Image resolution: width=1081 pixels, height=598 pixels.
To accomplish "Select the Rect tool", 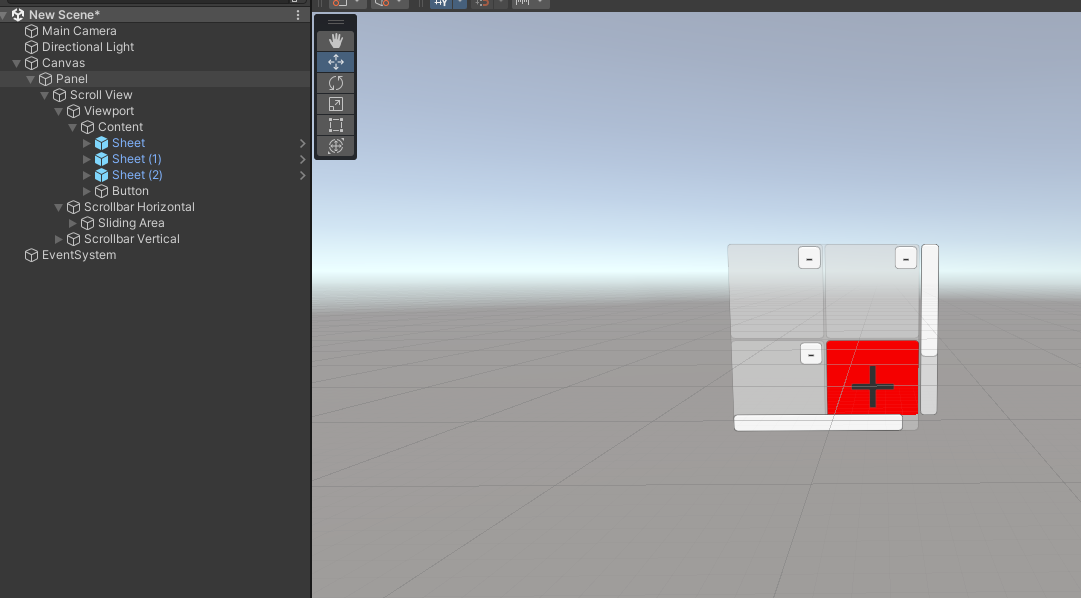I will click(335, 124).
